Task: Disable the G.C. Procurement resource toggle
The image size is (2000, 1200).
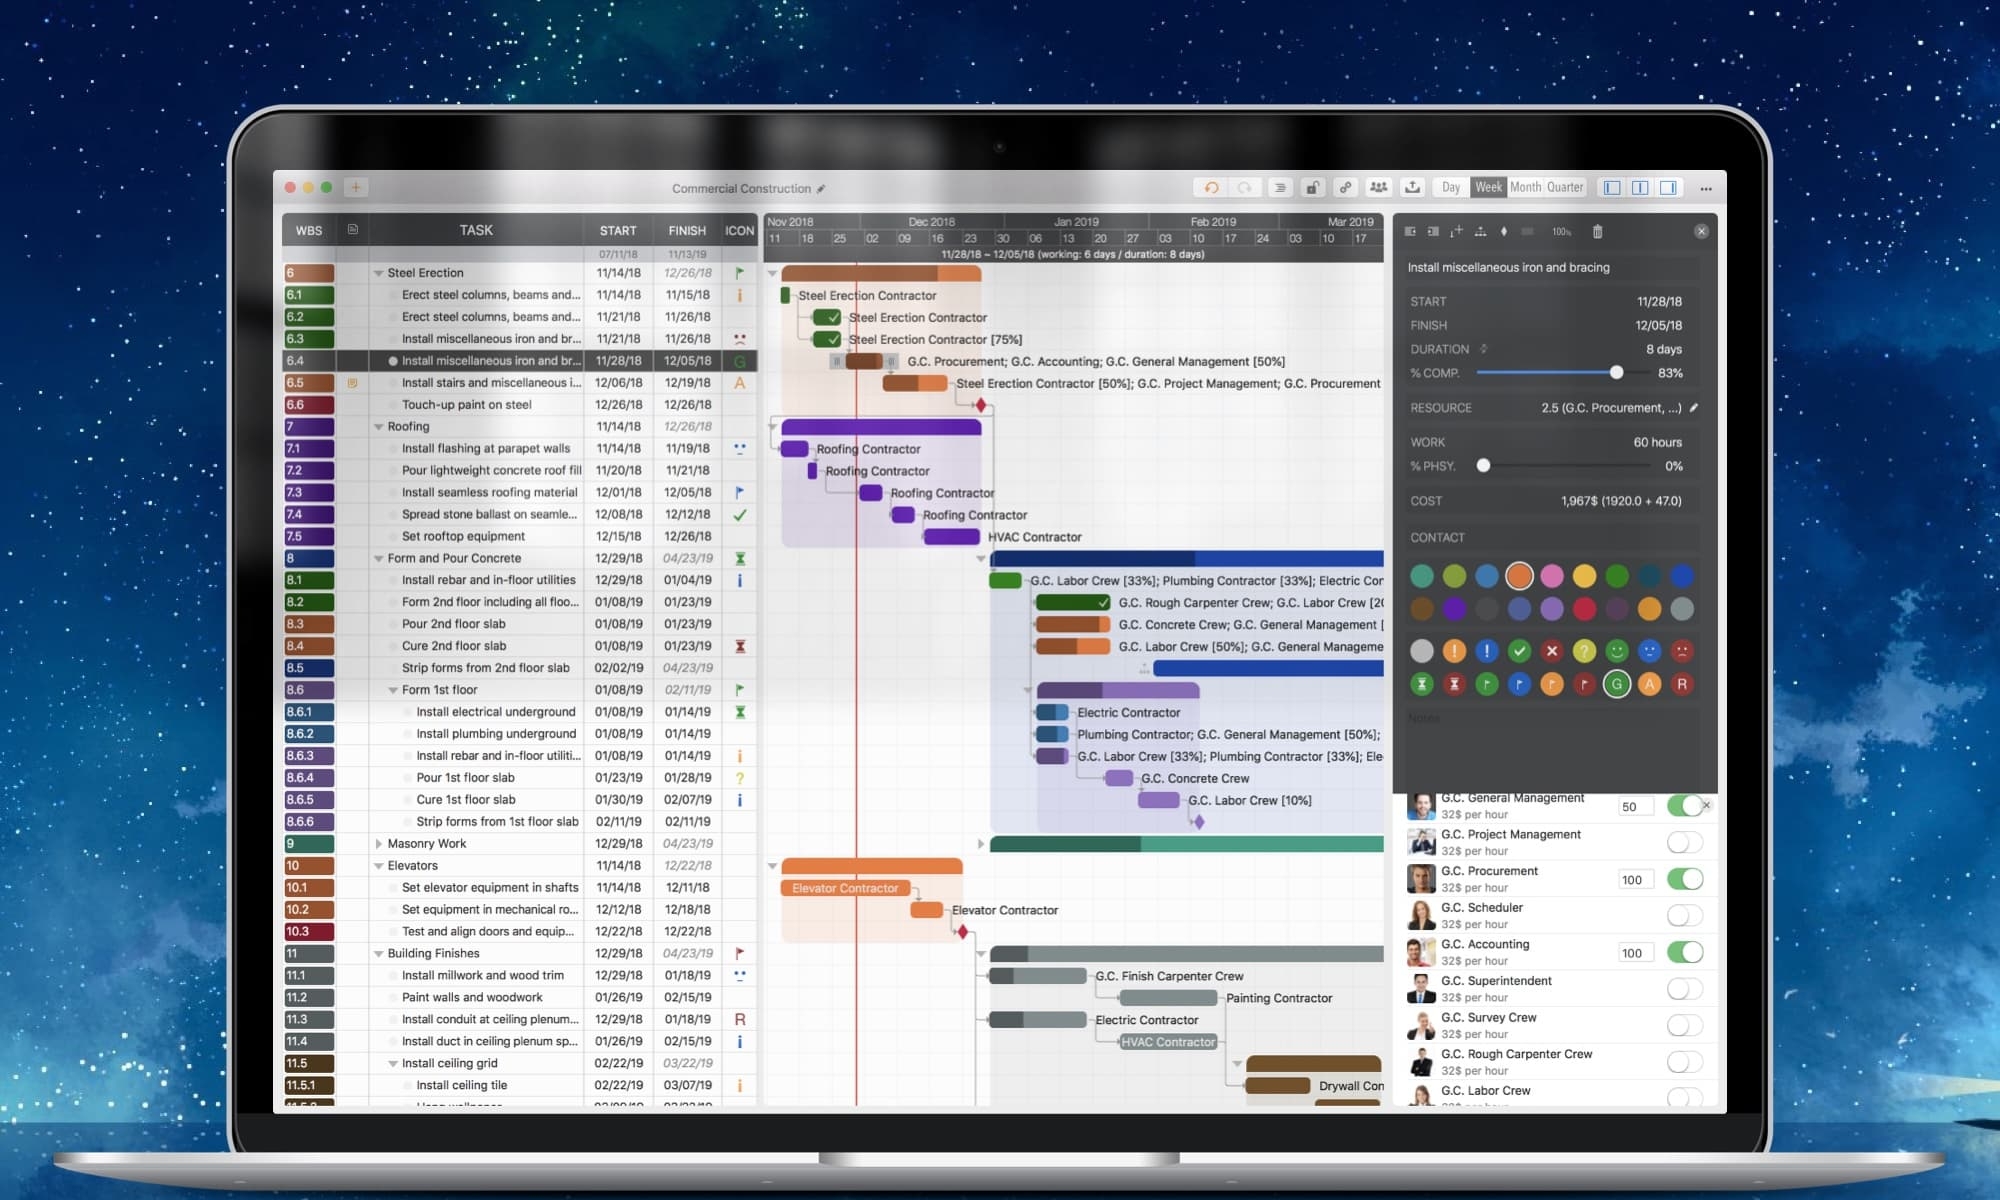Action: (1686, 878)
